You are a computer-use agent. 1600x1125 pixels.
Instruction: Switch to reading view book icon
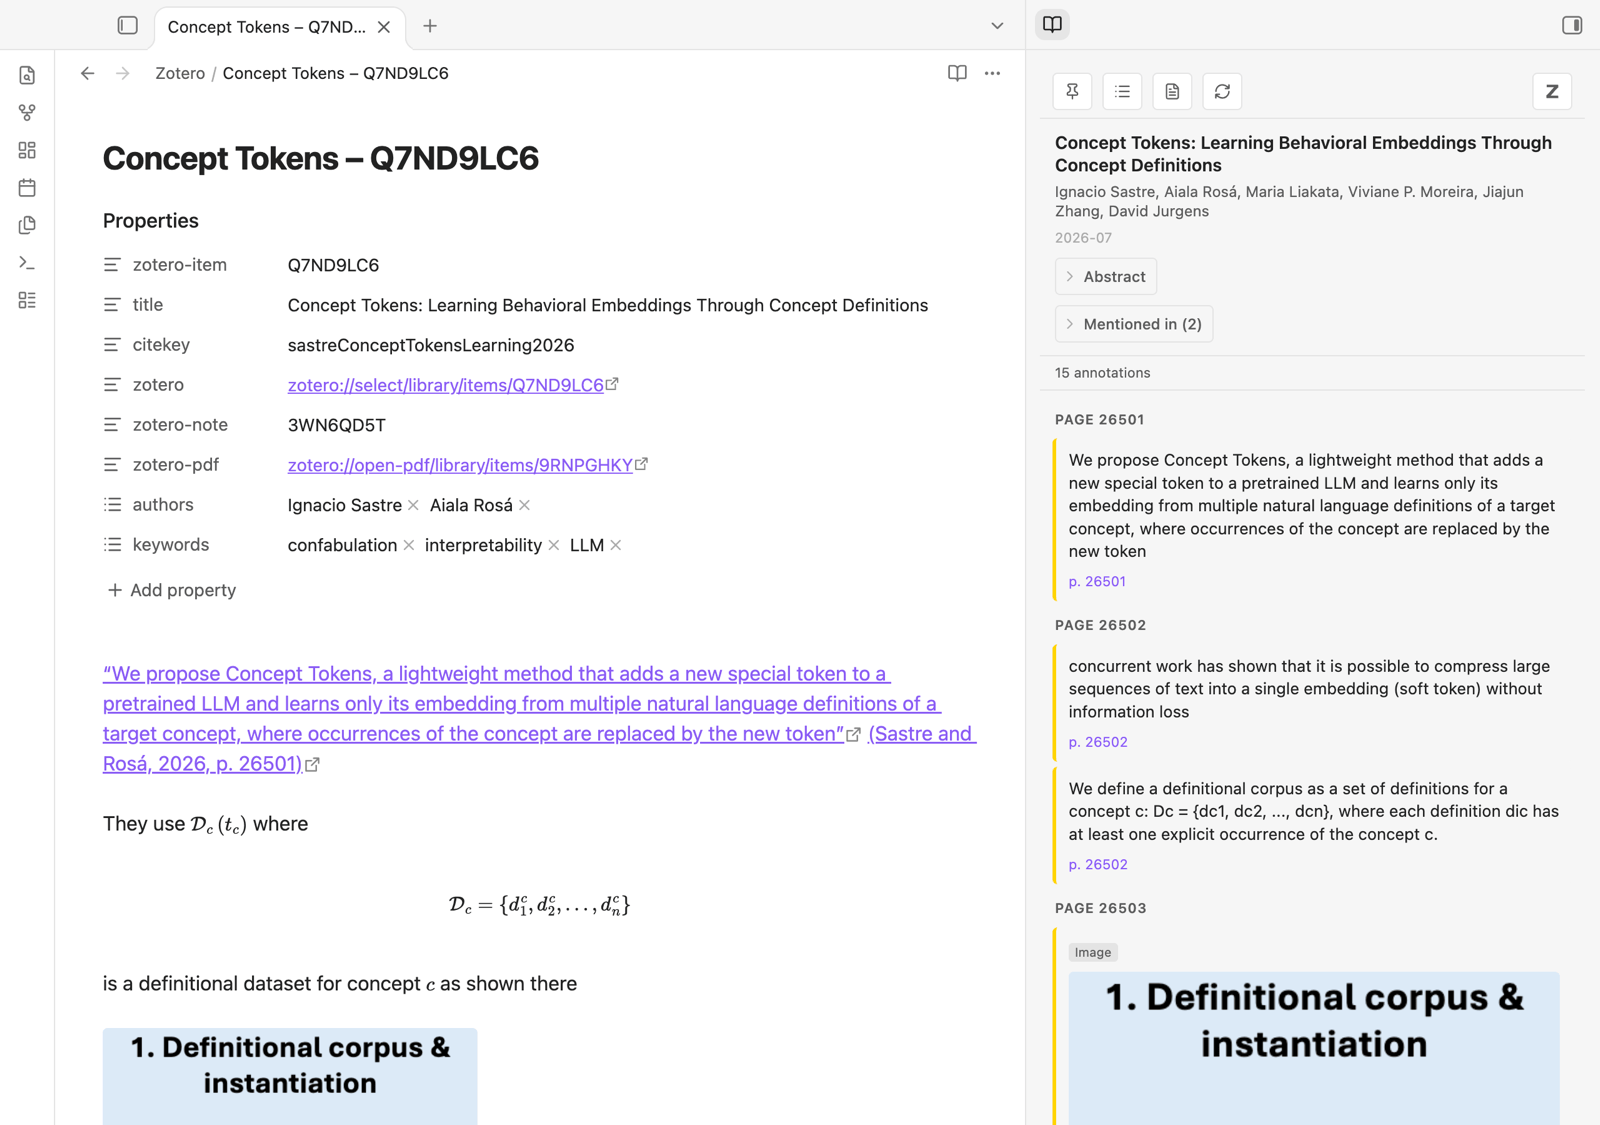coord(957,73)
